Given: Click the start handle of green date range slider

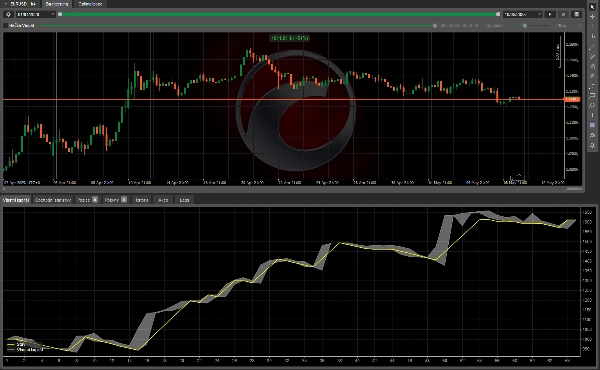Looking at the screenshot, I should [60, 14].
